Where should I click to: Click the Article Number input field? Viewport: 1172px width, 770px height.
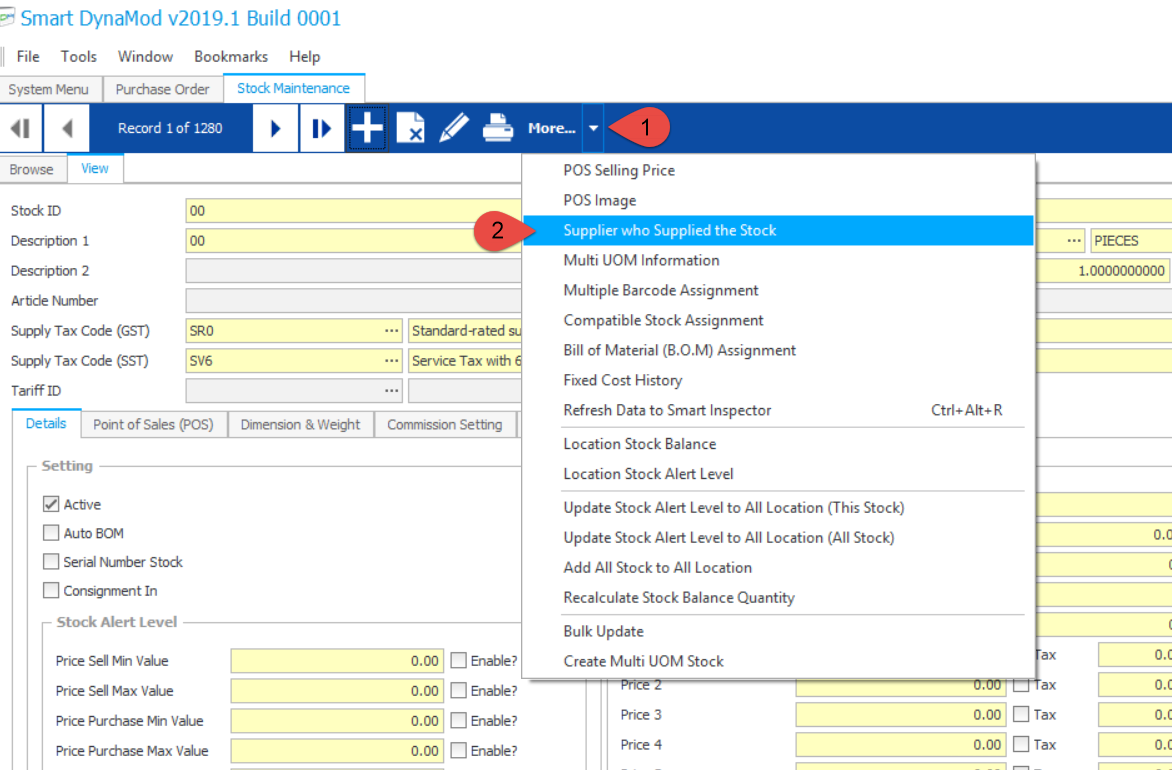click(x=354, y=301)
